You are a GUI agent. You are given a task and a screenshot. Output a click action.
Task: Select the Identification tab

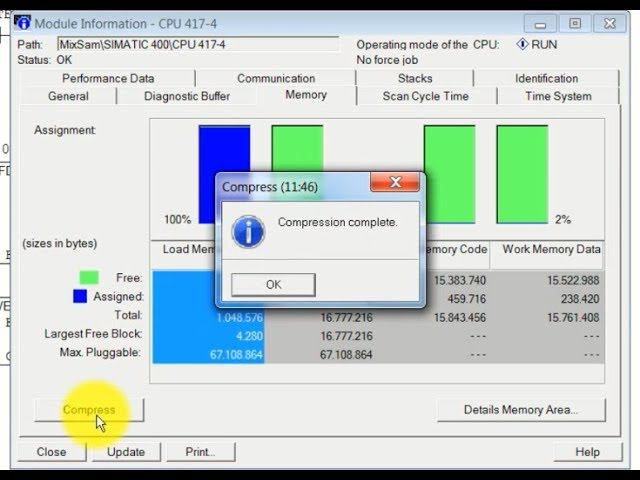point(547,78)
